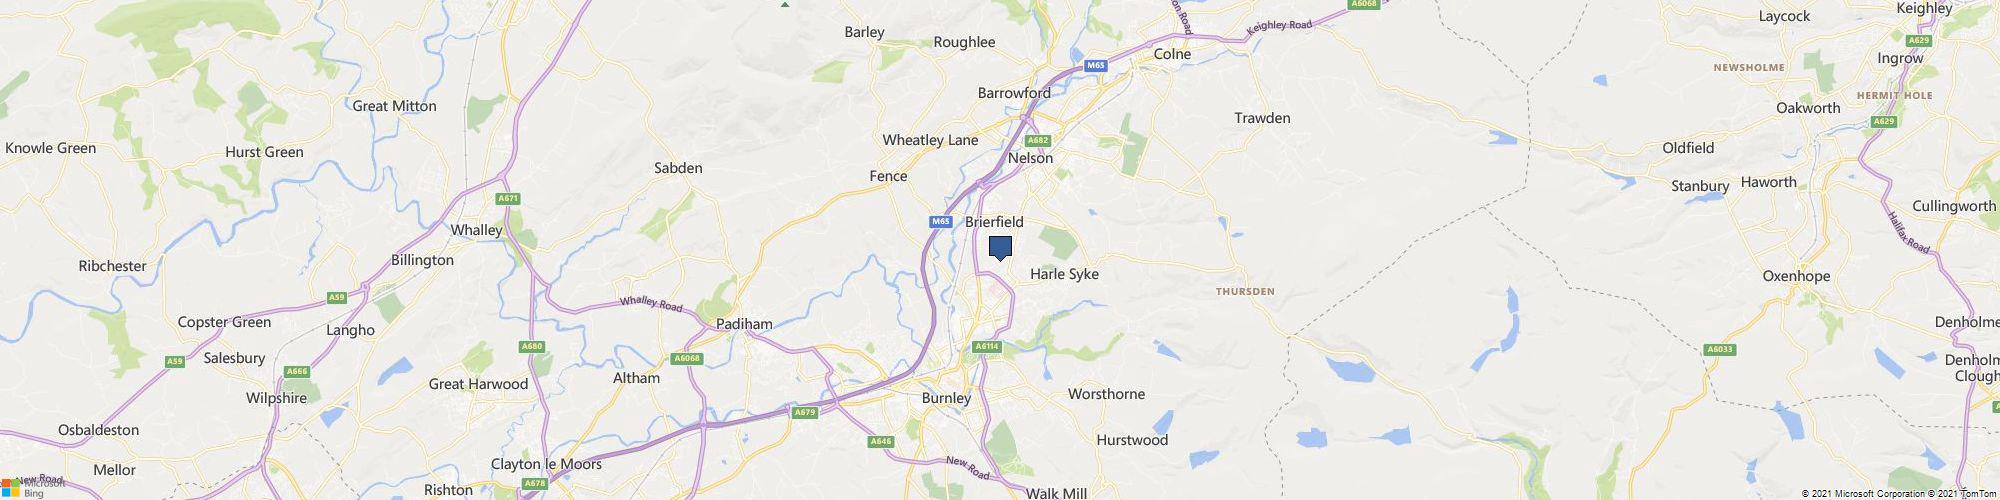Click the A59 road shield near Langho
Viewport: 2000px width, 500px height.
coord(337,298)
